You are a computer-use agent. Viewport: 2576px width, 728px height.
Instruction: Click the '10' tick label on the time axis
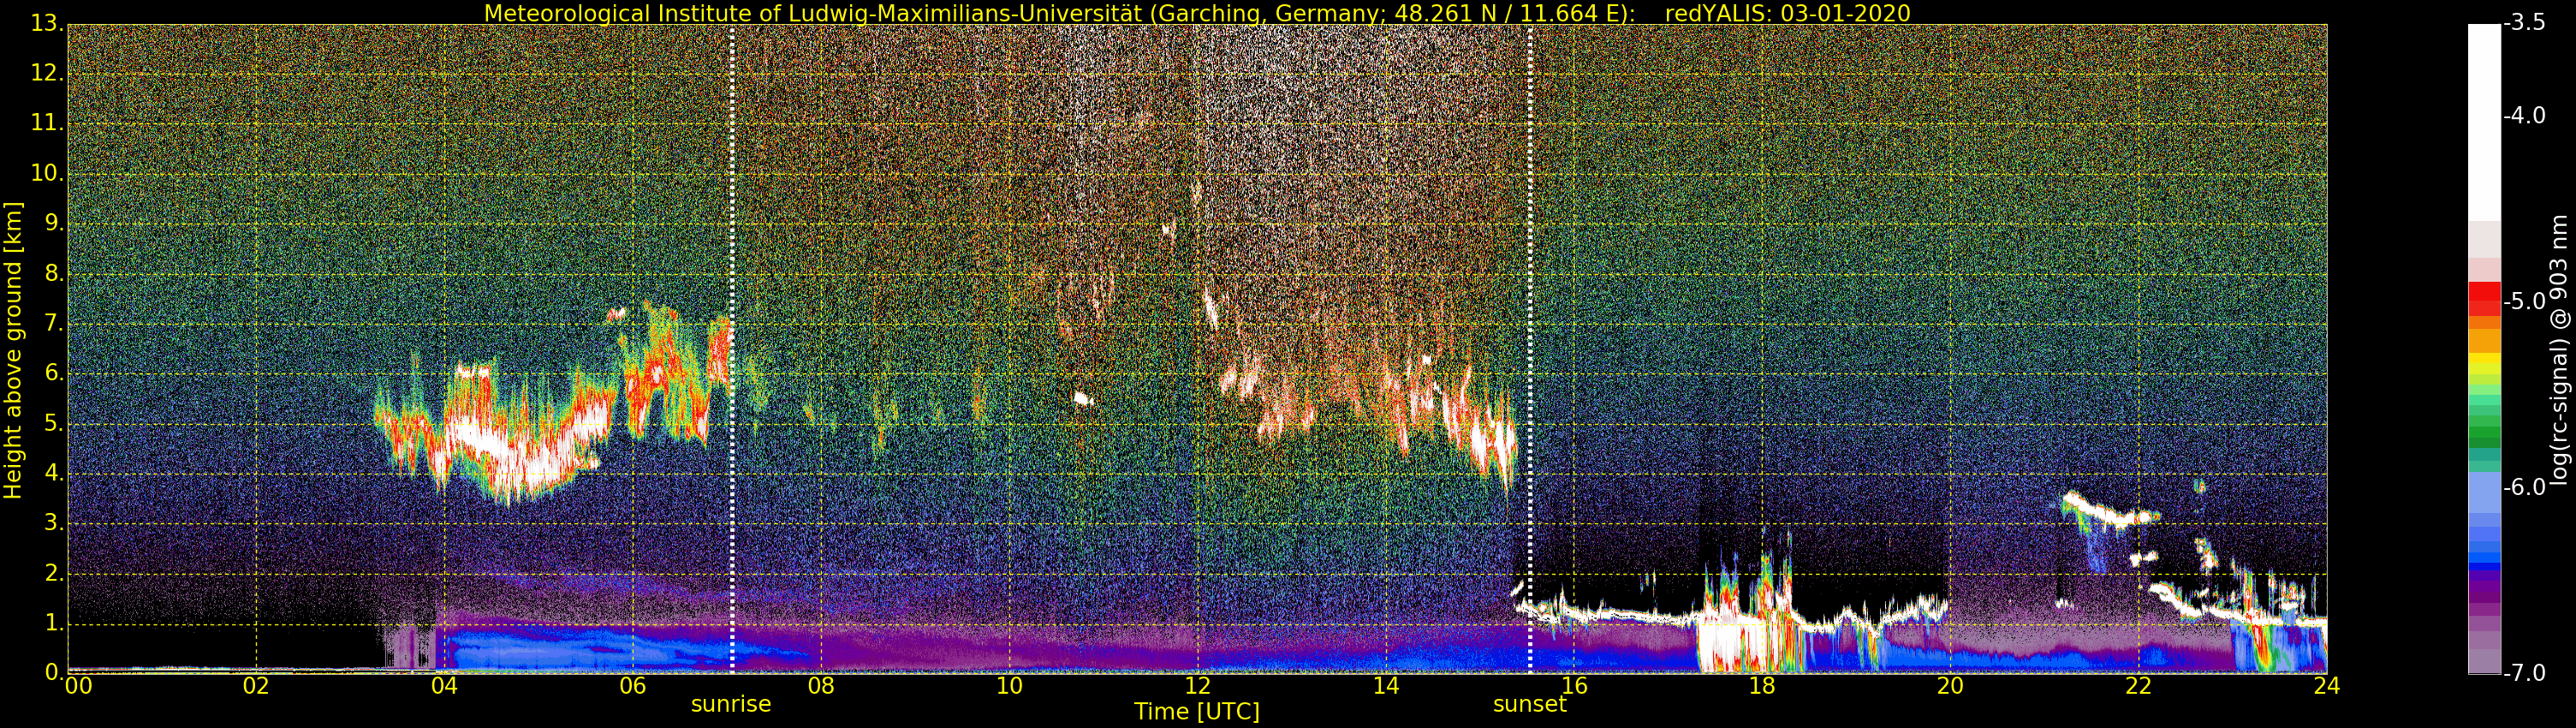coord(1009,686)
